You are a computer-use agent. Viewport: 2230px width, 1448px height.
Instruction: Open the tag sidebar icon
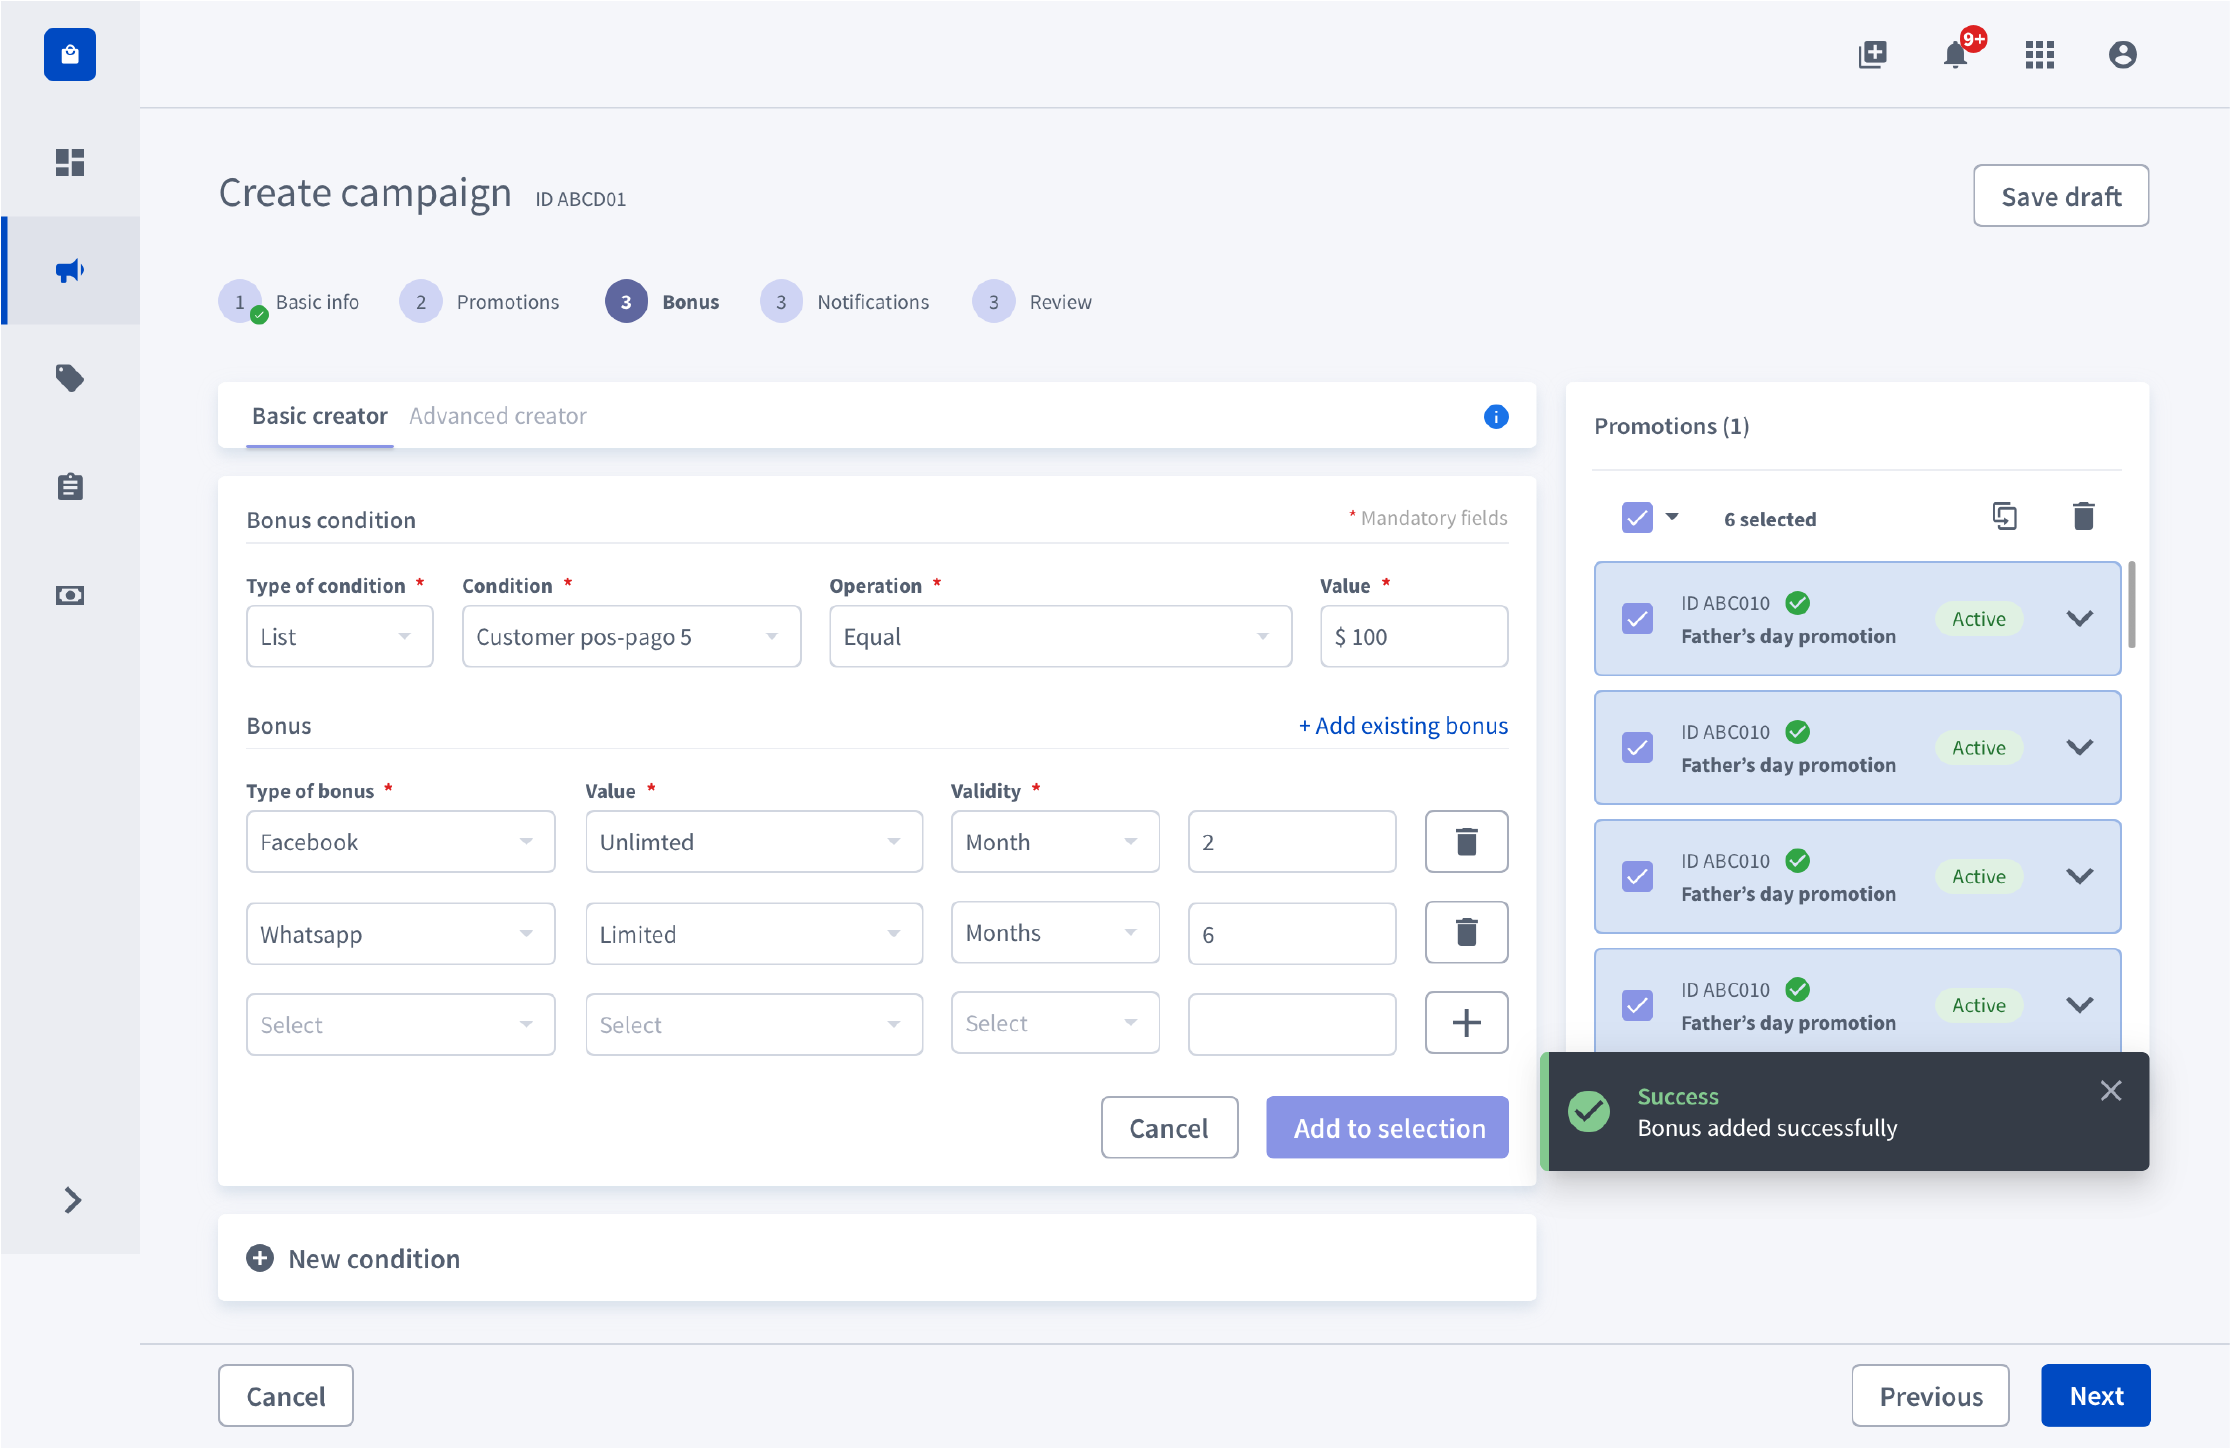click(70, 378)
